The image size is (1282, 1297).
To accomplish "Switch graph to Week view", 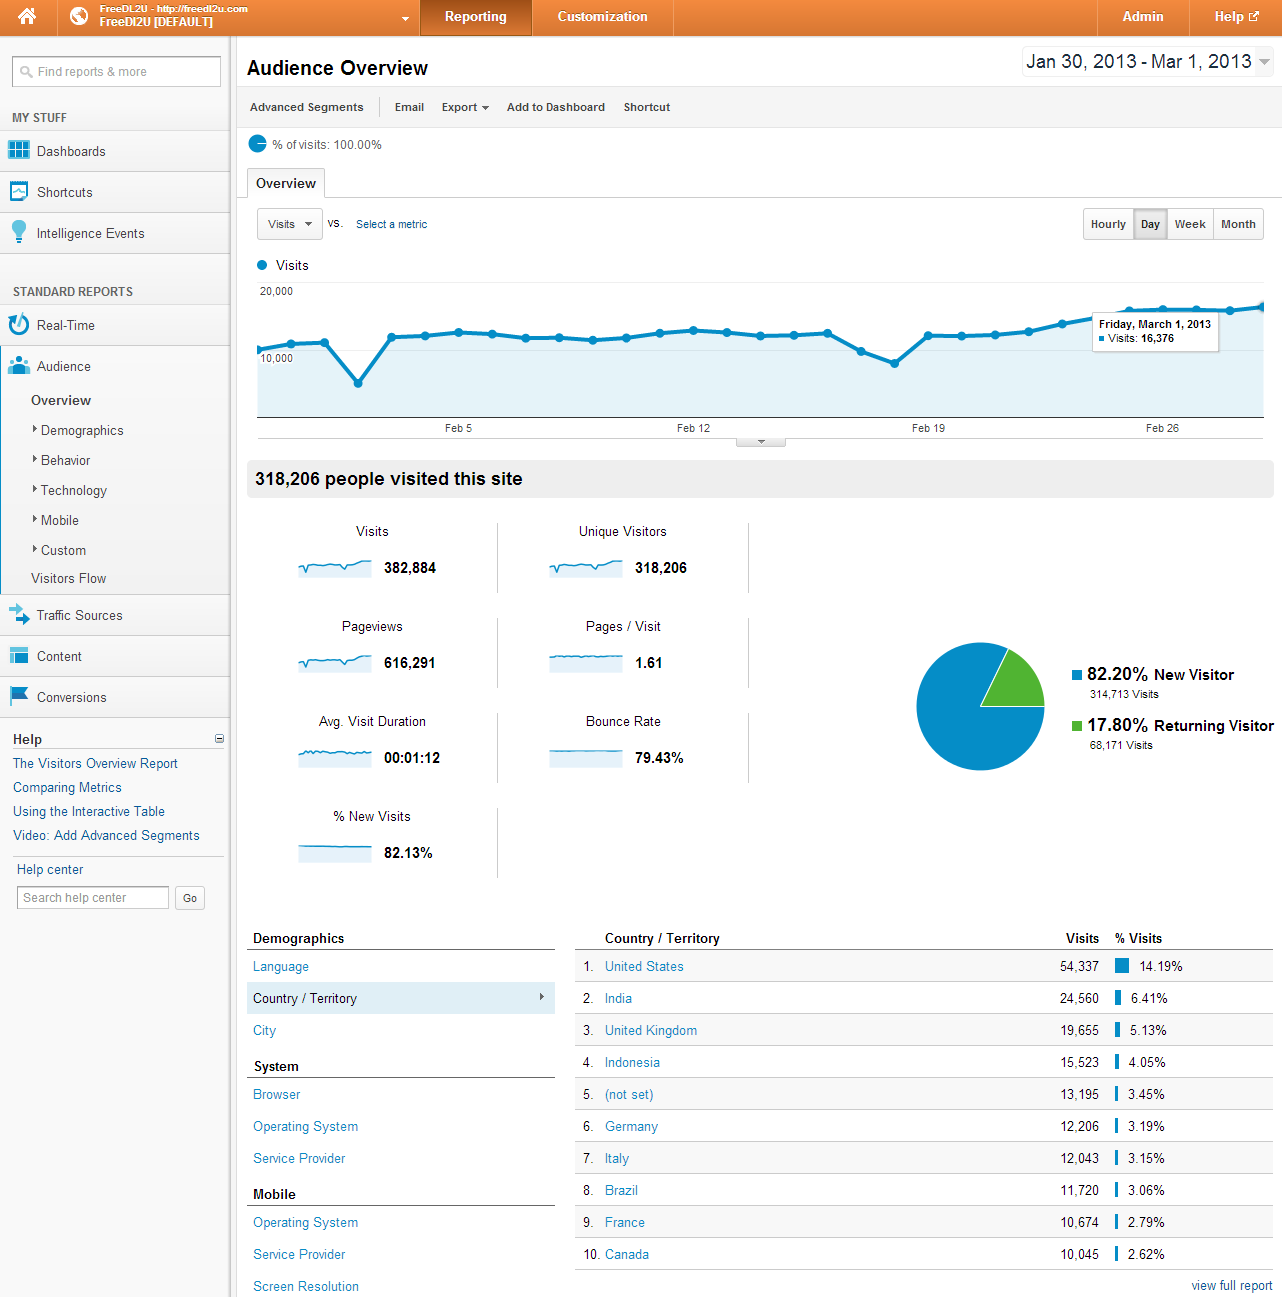I will tap(1189, 224).
